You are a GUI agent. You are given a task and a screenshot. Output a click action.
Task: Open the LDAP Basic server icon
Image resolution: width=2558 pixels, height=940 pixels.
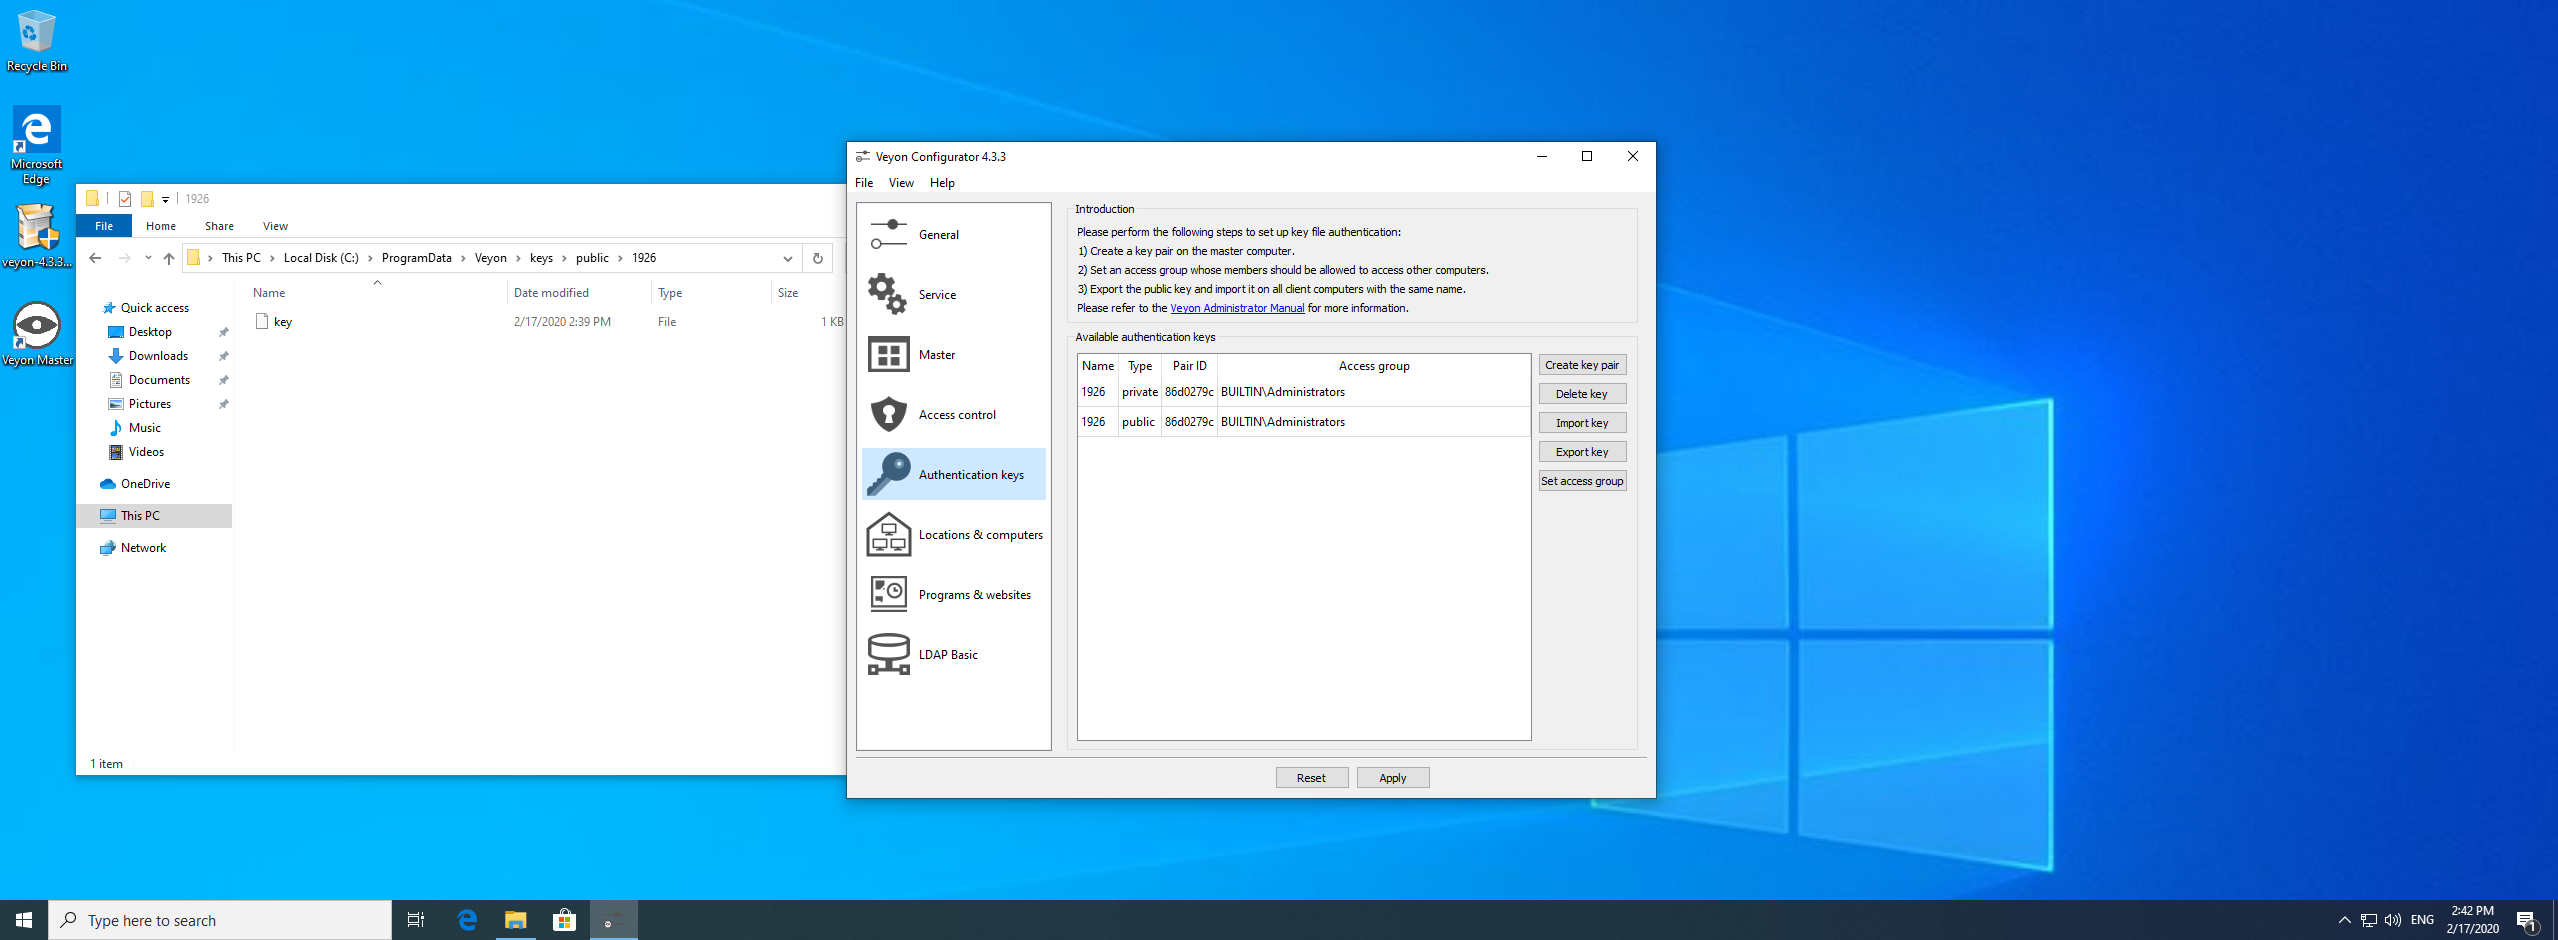888,654
